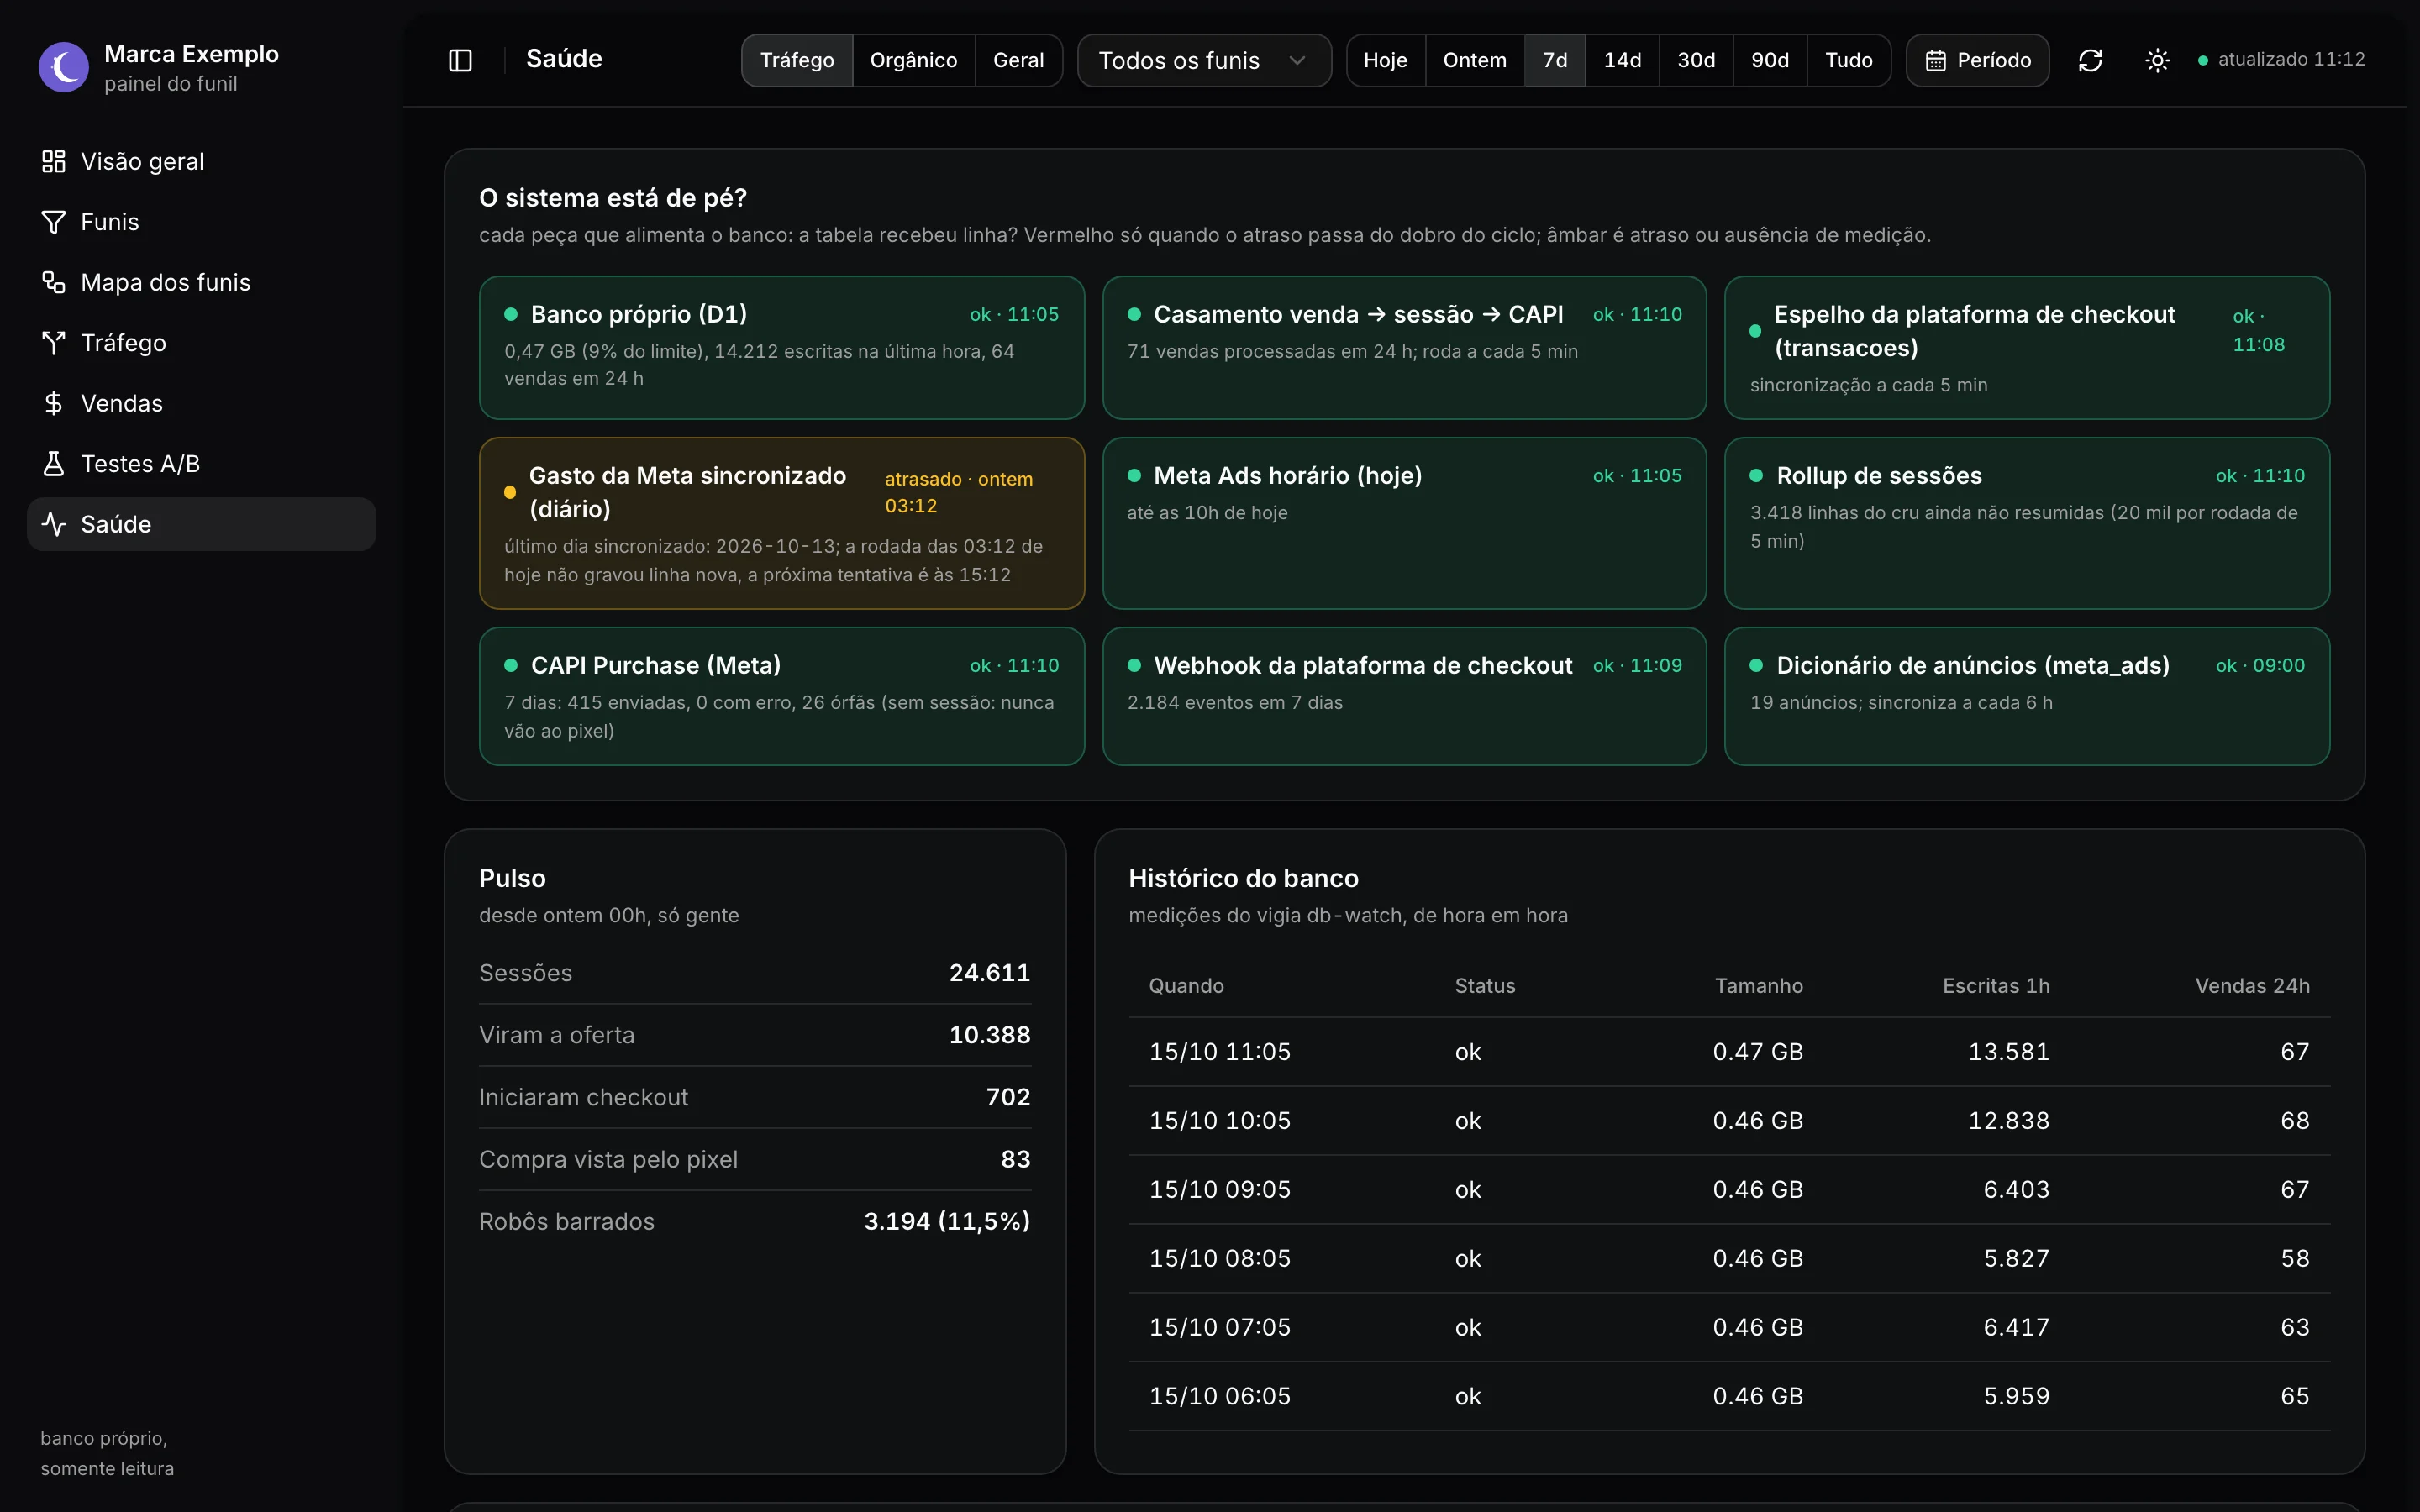Select Saúde in the sidebar

tap(201, 524)
